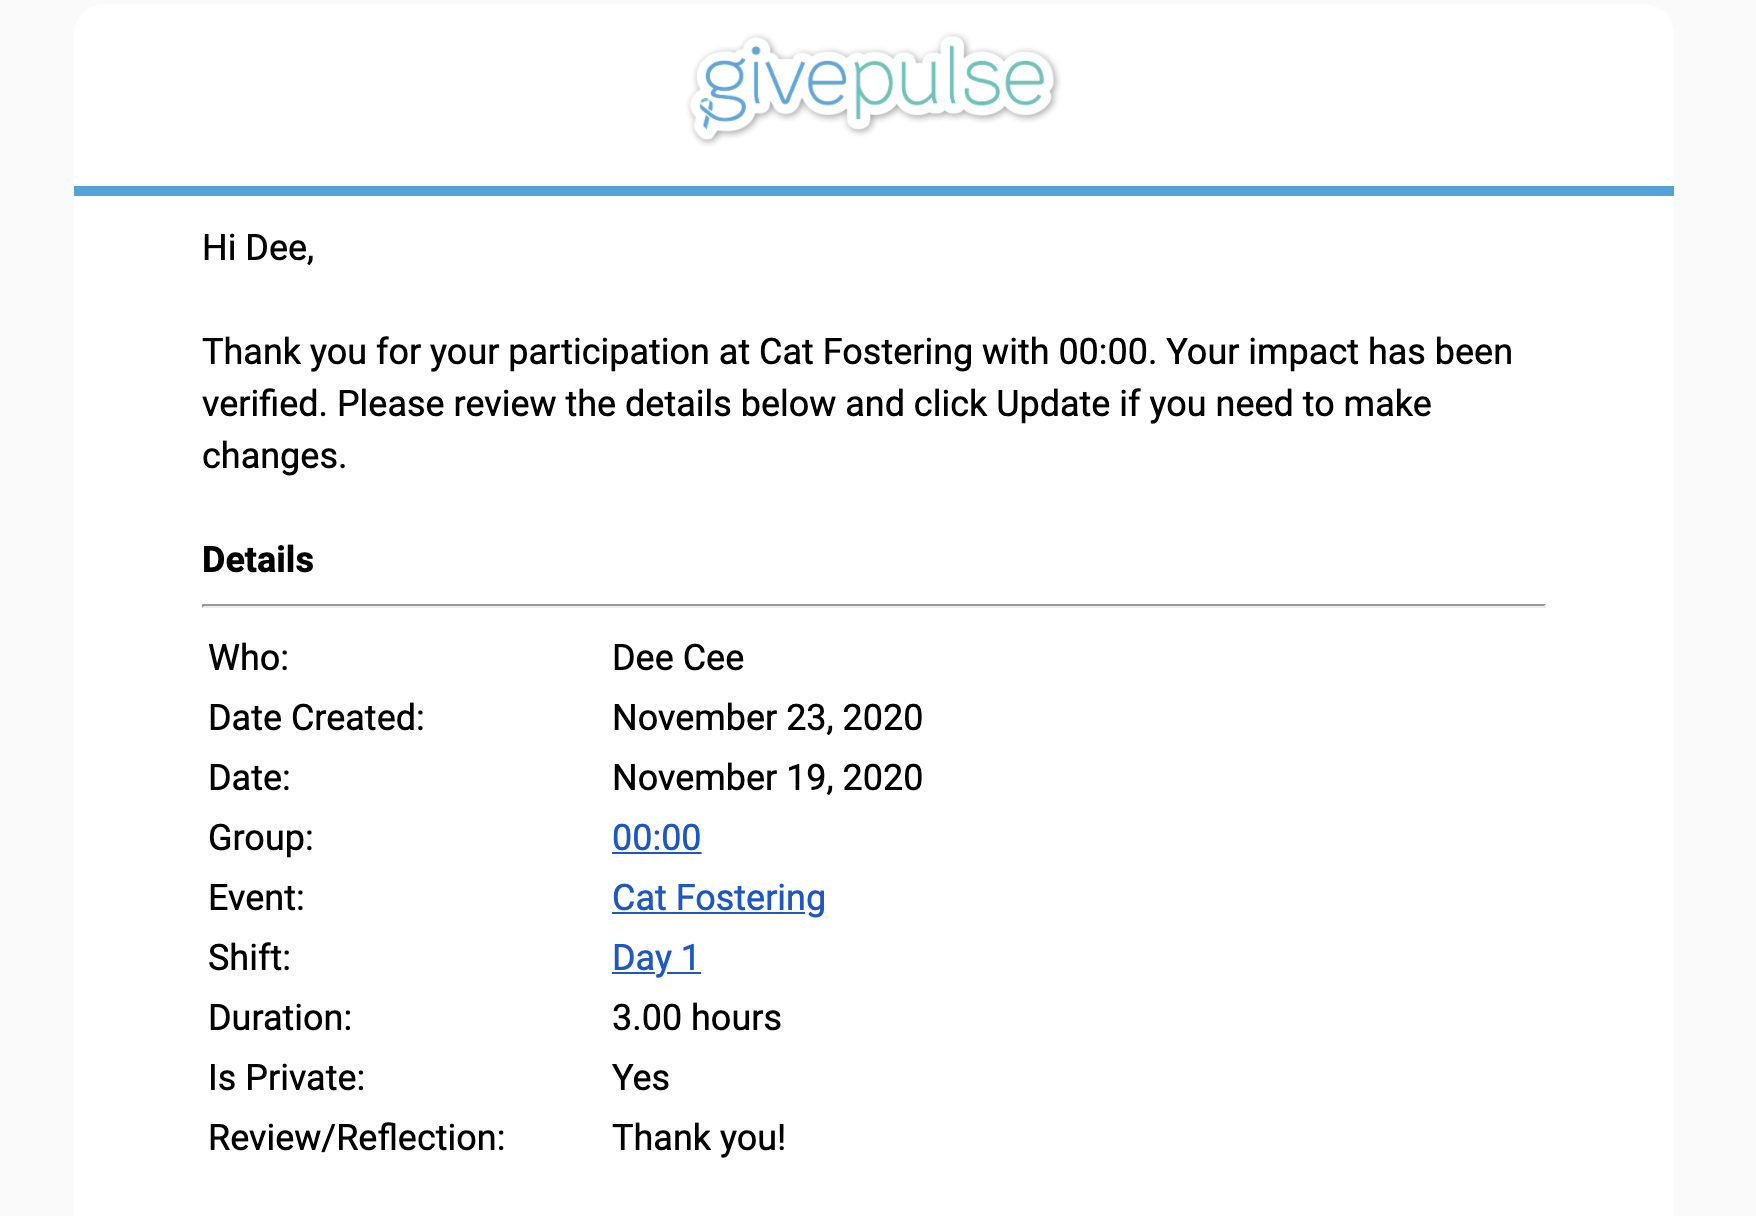Click the 'Hi Dee,' greeting text

pyautogui.click(x=258, y=248)
